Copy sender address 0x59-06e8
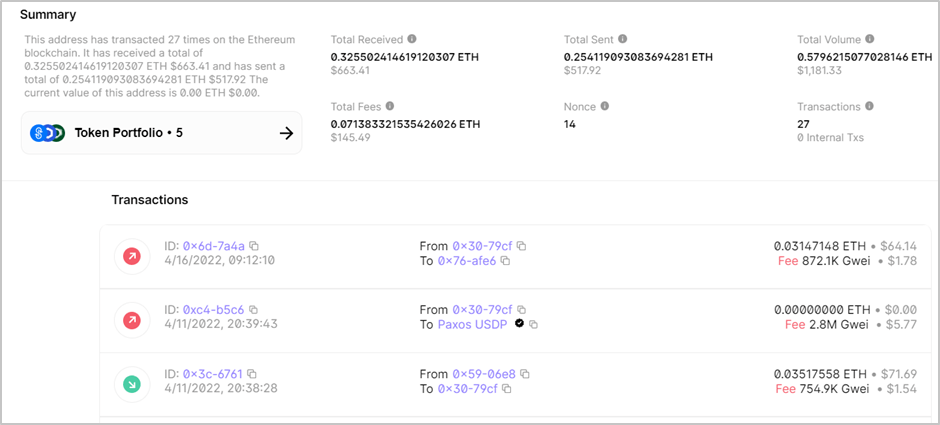The width and height of the screenshot is (940, 425). click(525, 374)
